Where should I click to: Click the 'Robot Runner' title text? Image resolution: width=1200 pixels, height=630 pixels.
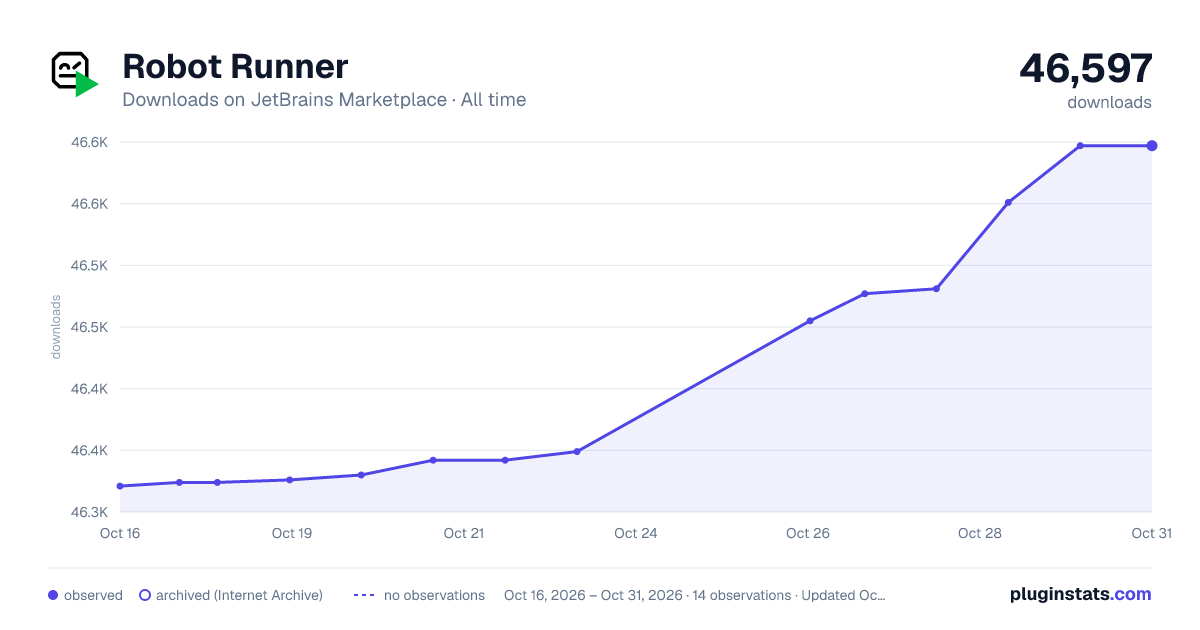point(235,67)
